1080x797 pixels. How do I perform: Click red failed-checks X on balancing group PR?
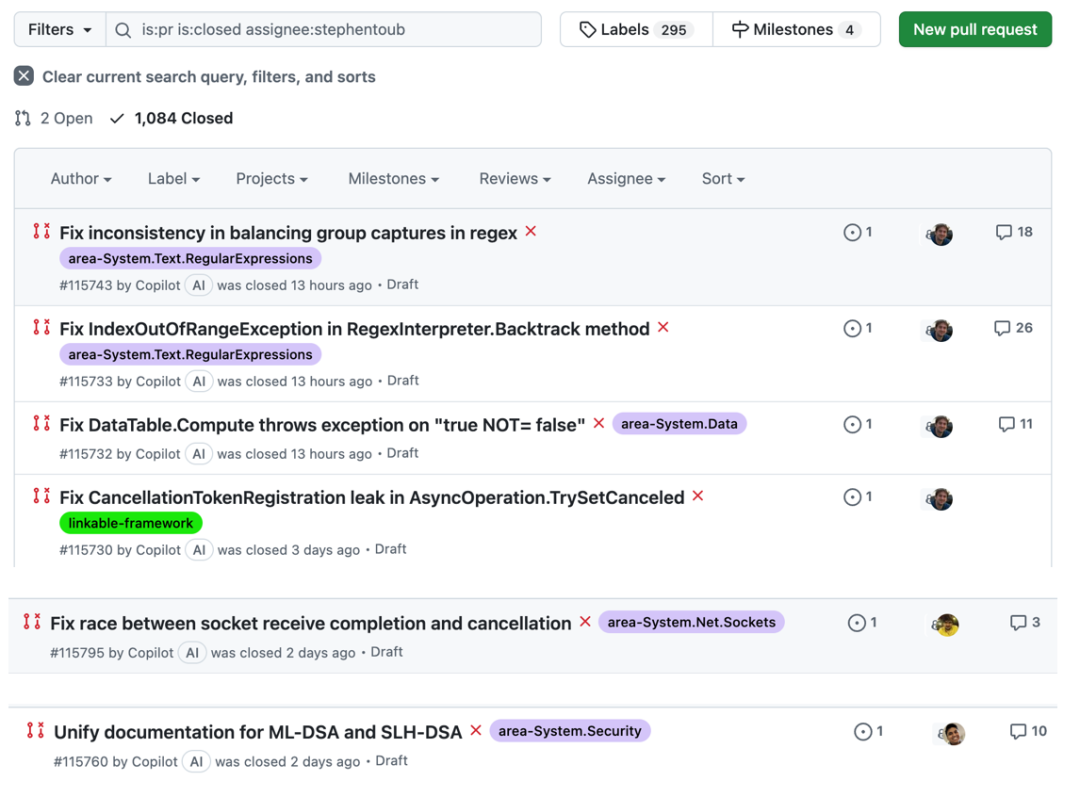click(531, 231)
